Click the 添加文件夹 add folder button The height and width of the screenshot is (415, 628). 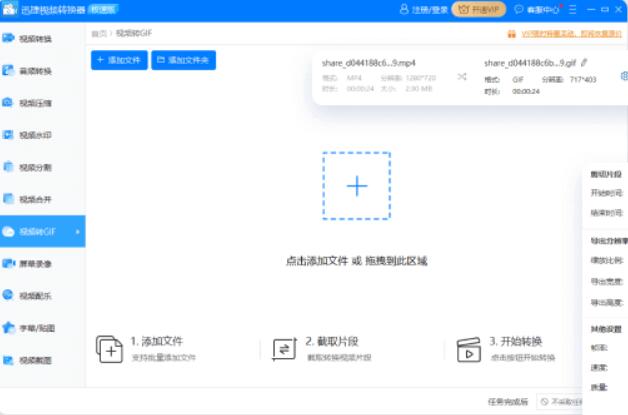point(183,60)
